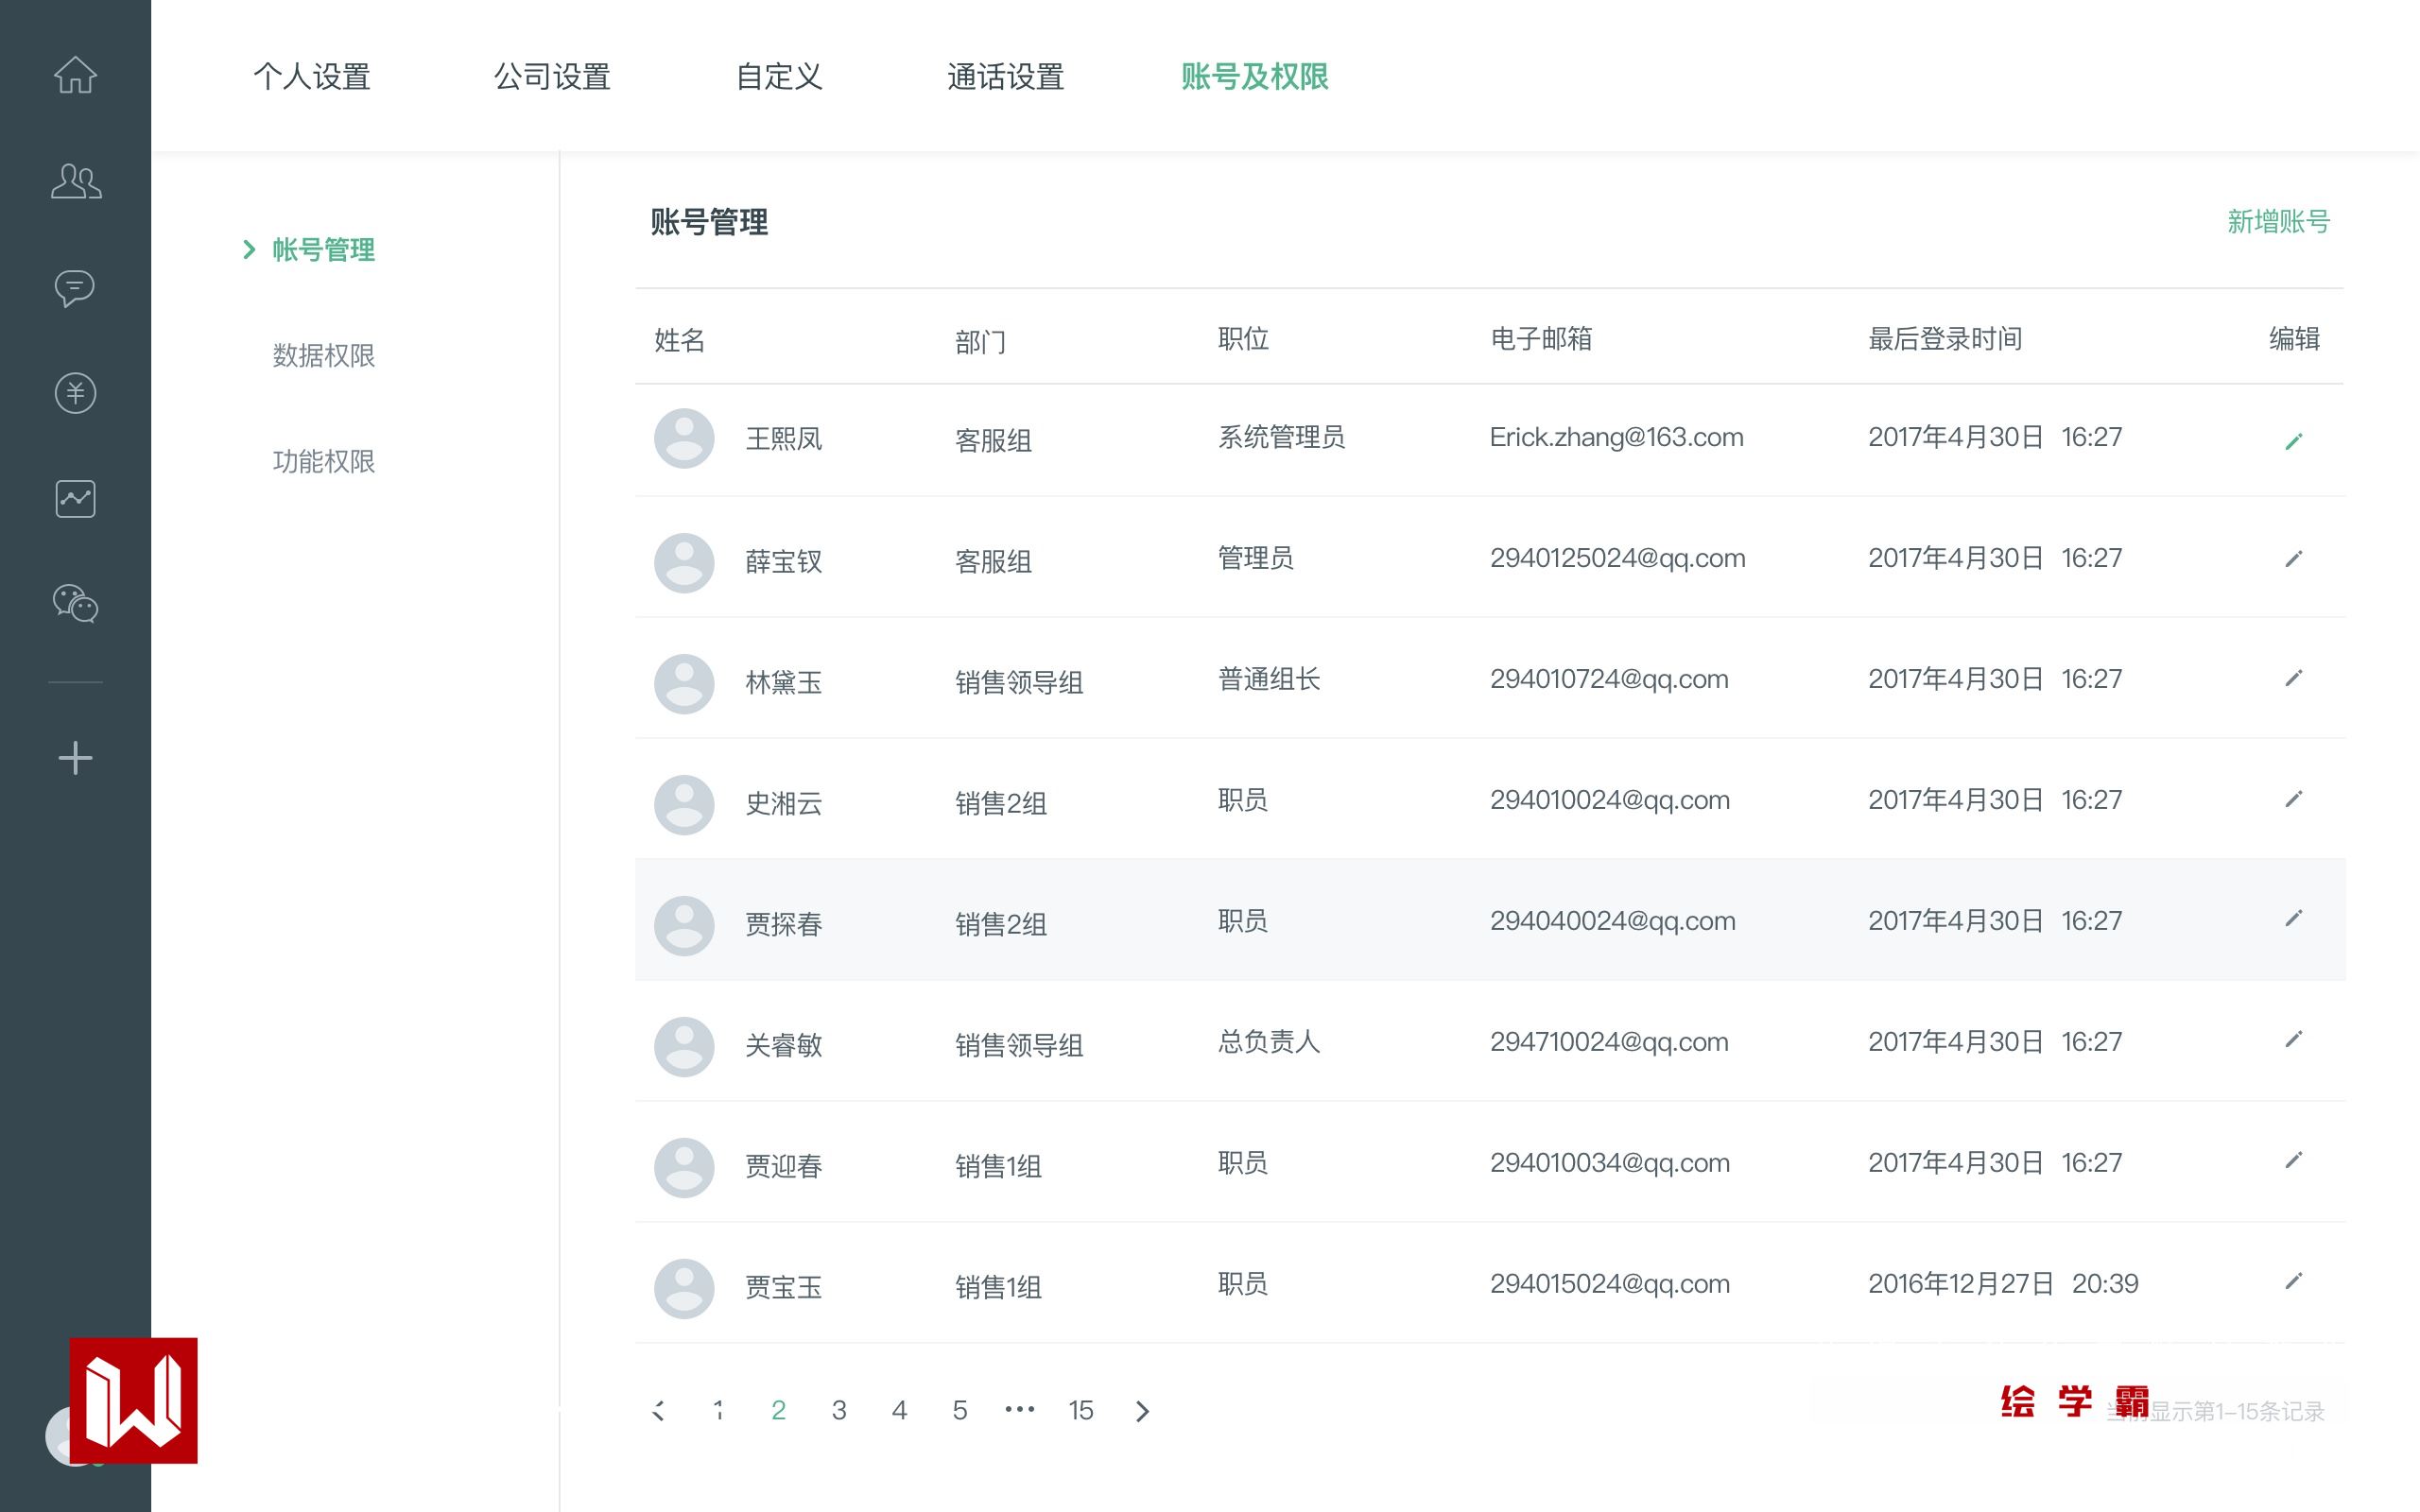2420x1512 pixels.
Task: Edit 王熙凤 account with green pencil
Action: (2293, 441)
